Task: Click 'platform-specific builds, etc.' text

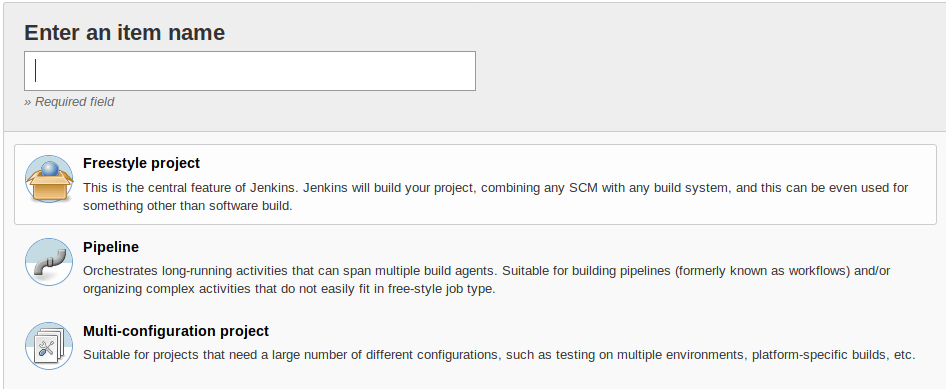Action: coord(834,355)
